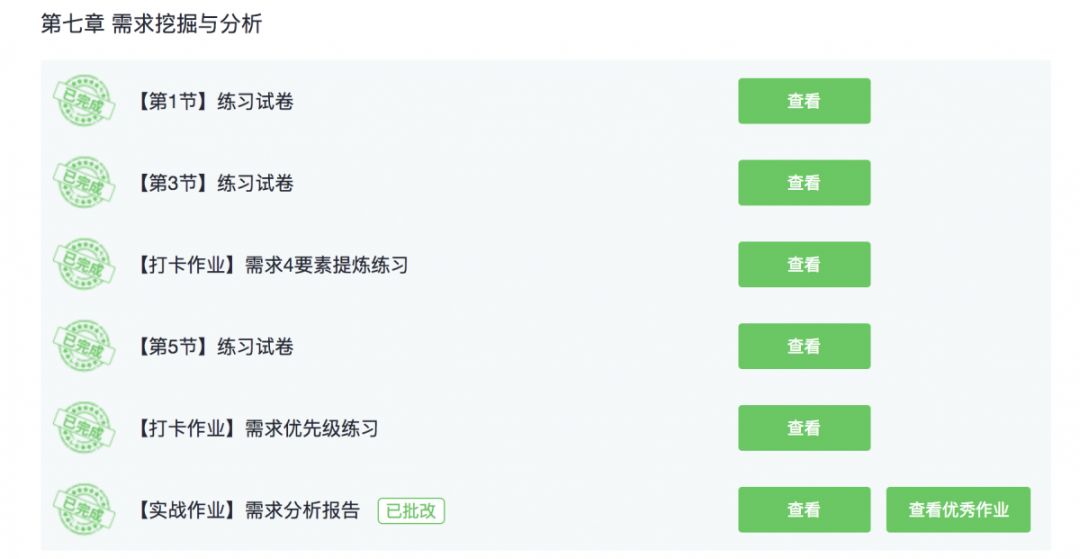Select the 【第1节】练习试卷 title
Viewport: 1080px width, 559px height.
click(x=211, y=102)
